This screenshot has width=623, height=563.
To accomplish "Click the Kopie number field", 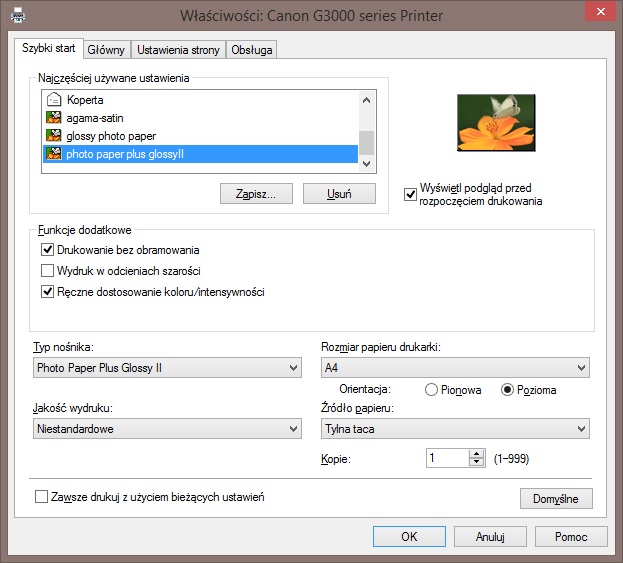I will pyautogui.click(x=447, y=458).
